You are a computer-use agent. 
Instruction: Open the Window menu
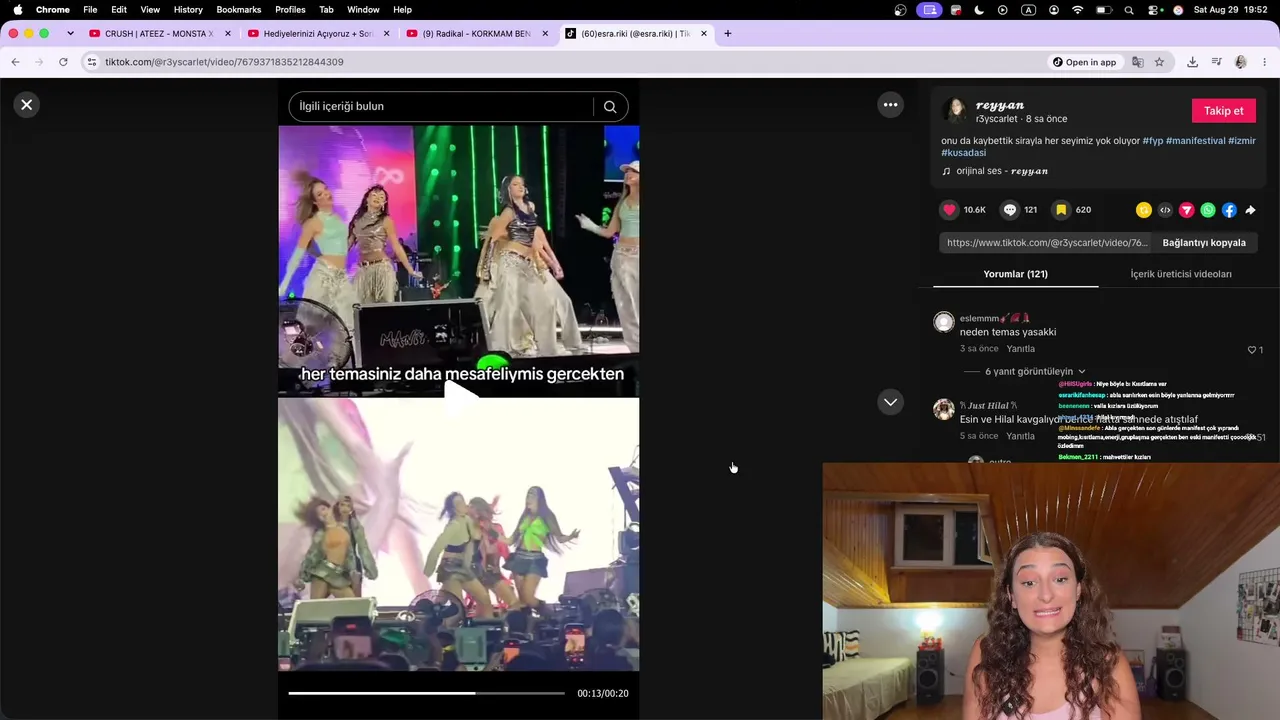tap(363, 10)
